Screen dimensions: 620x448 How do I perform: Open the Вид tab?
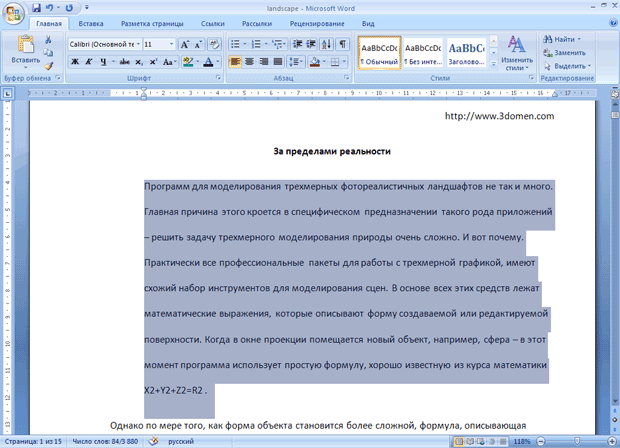pyautogui.click(x=368, y=24)
